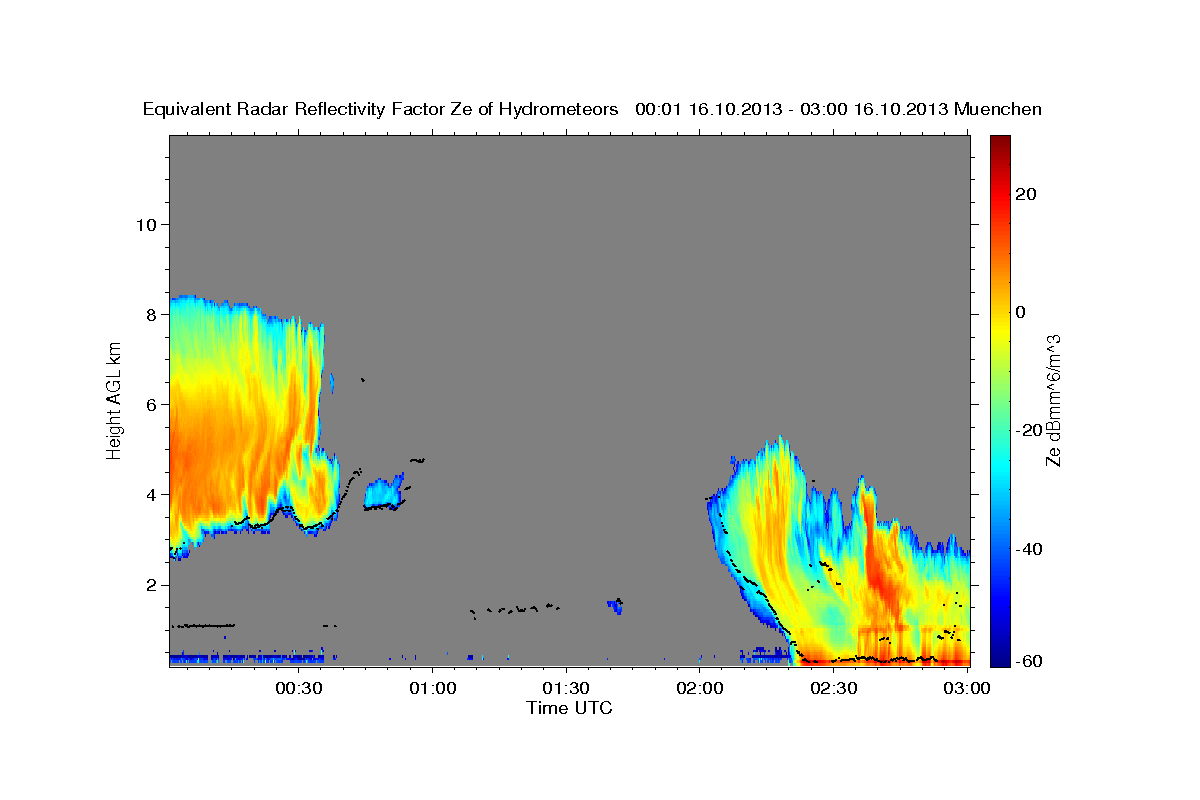
Task: Click the 'Time UTC' x-axis label
Action: [569, 708]
